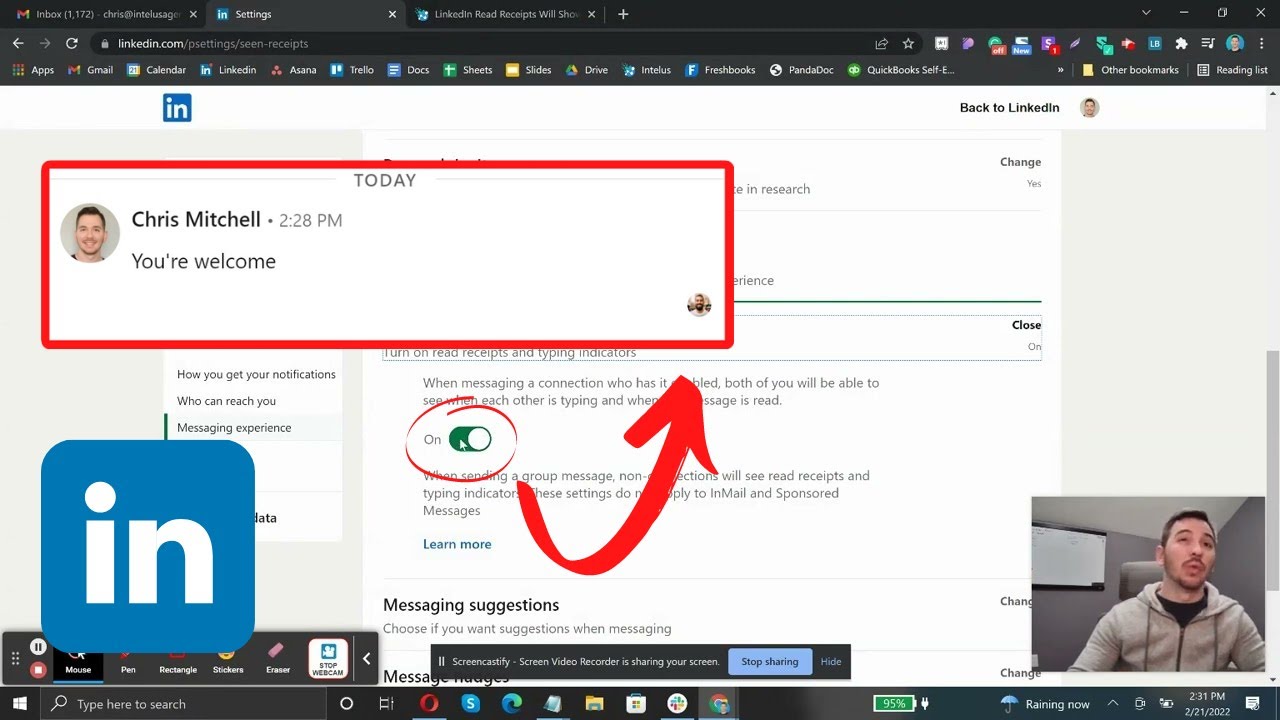
Task: Open Microsoft Edge from the taskbar
Action: [512, 704]
